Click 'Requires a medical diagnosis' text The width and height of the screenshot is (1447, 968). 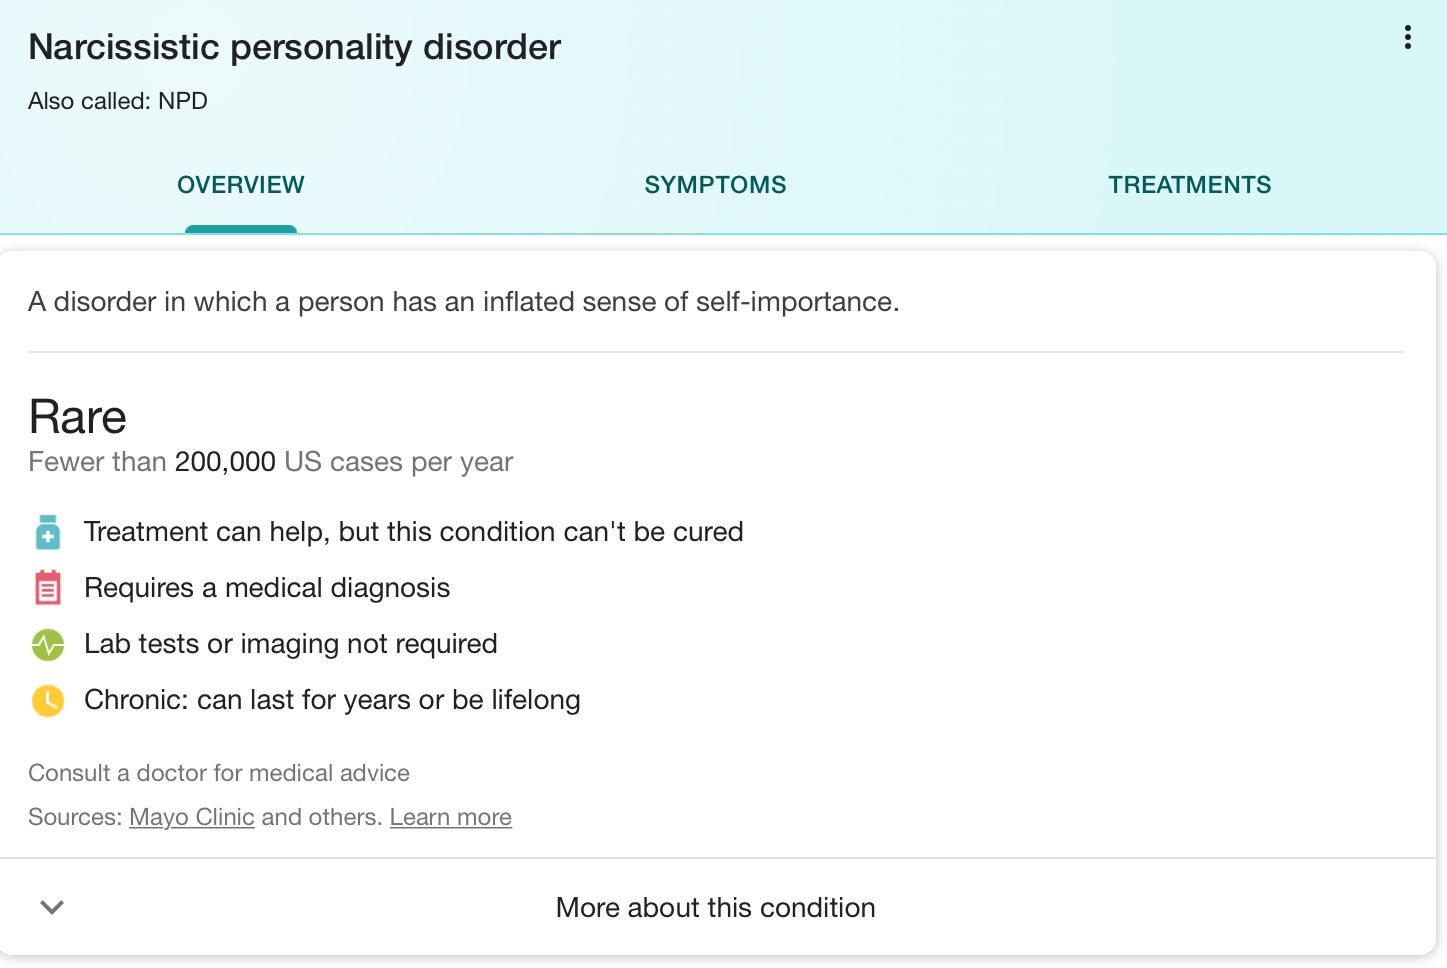pos(267,588)
